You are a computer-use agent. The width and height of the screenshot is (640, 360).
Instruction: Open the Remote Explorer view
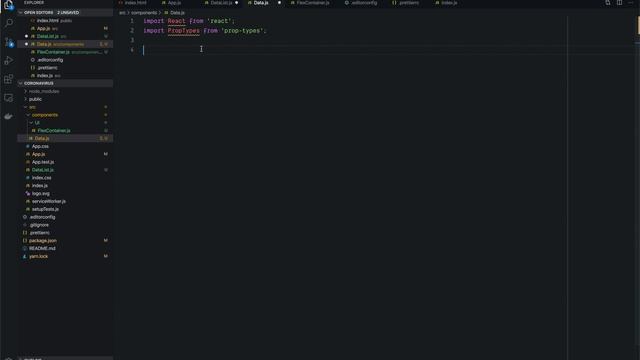click(9, 98)
